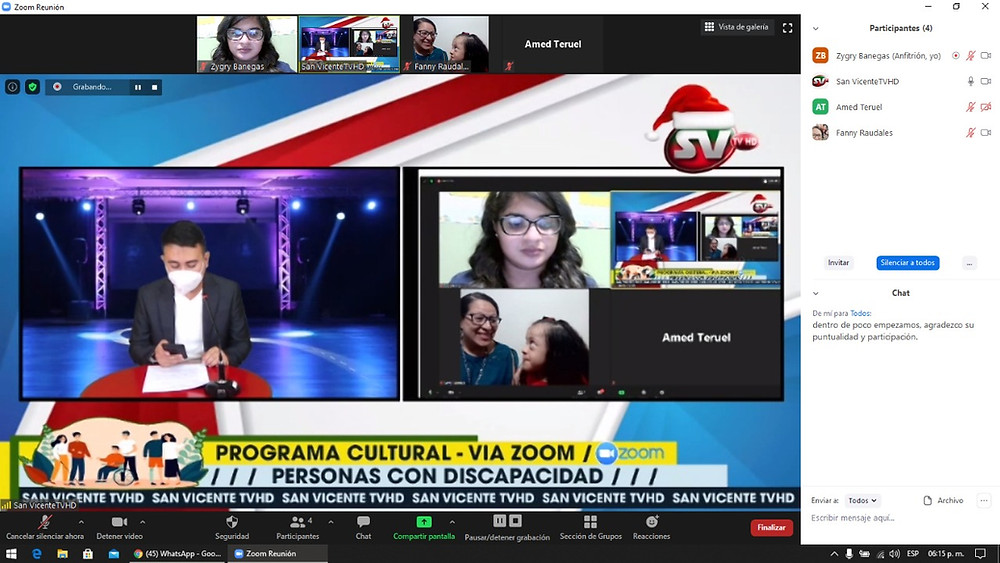Open Enviar a Todos recipient dropdown
The image size is (1000, 563).
coord(862,501)
